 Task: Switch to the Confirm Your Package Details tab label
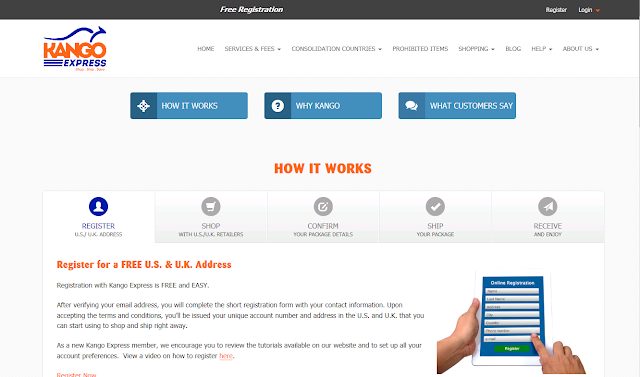click(x=323, y=230)
